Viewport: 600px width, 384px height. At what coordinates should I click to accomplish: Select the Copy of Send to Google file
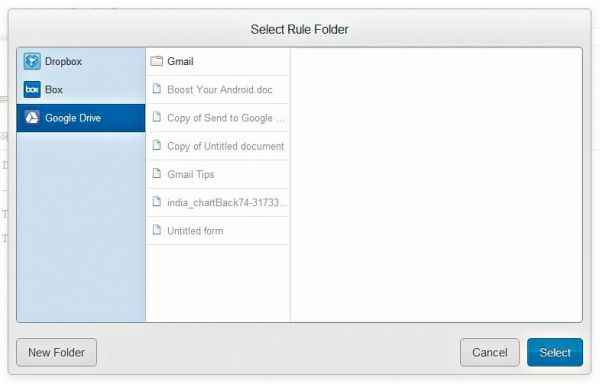click(x=217, y=118)
